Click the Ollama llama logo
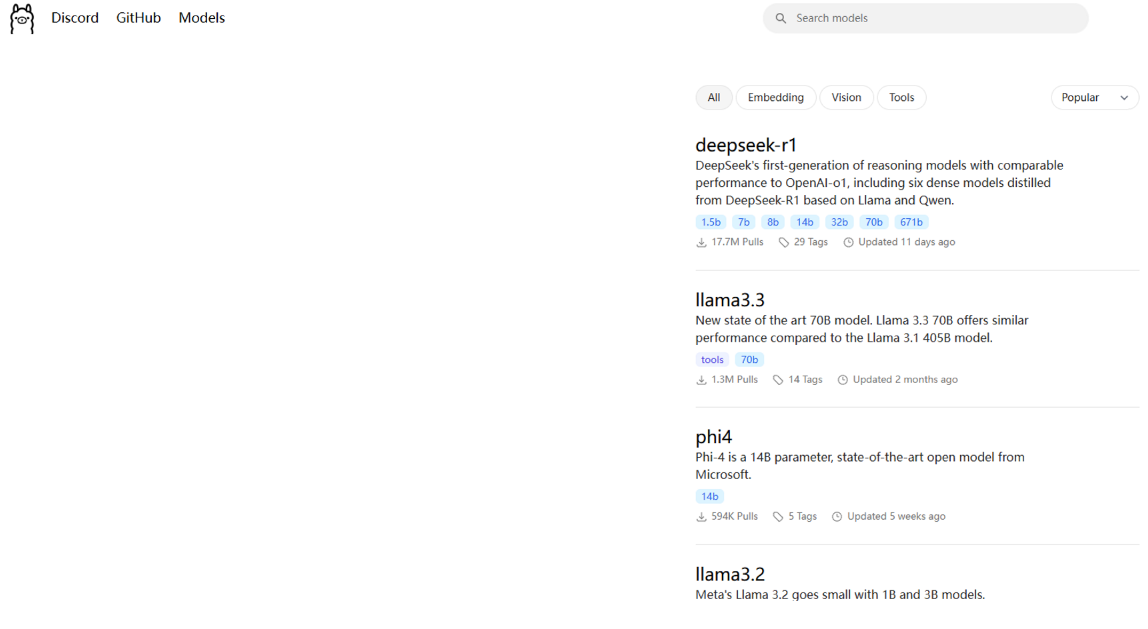Screen dimensions: 1148x629 pos(22,18)
